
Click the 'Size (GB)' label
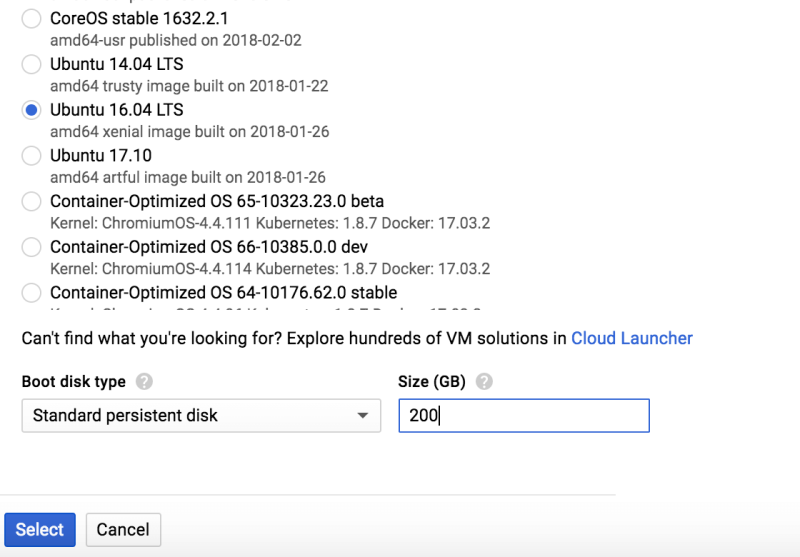[x=432, y=382]
